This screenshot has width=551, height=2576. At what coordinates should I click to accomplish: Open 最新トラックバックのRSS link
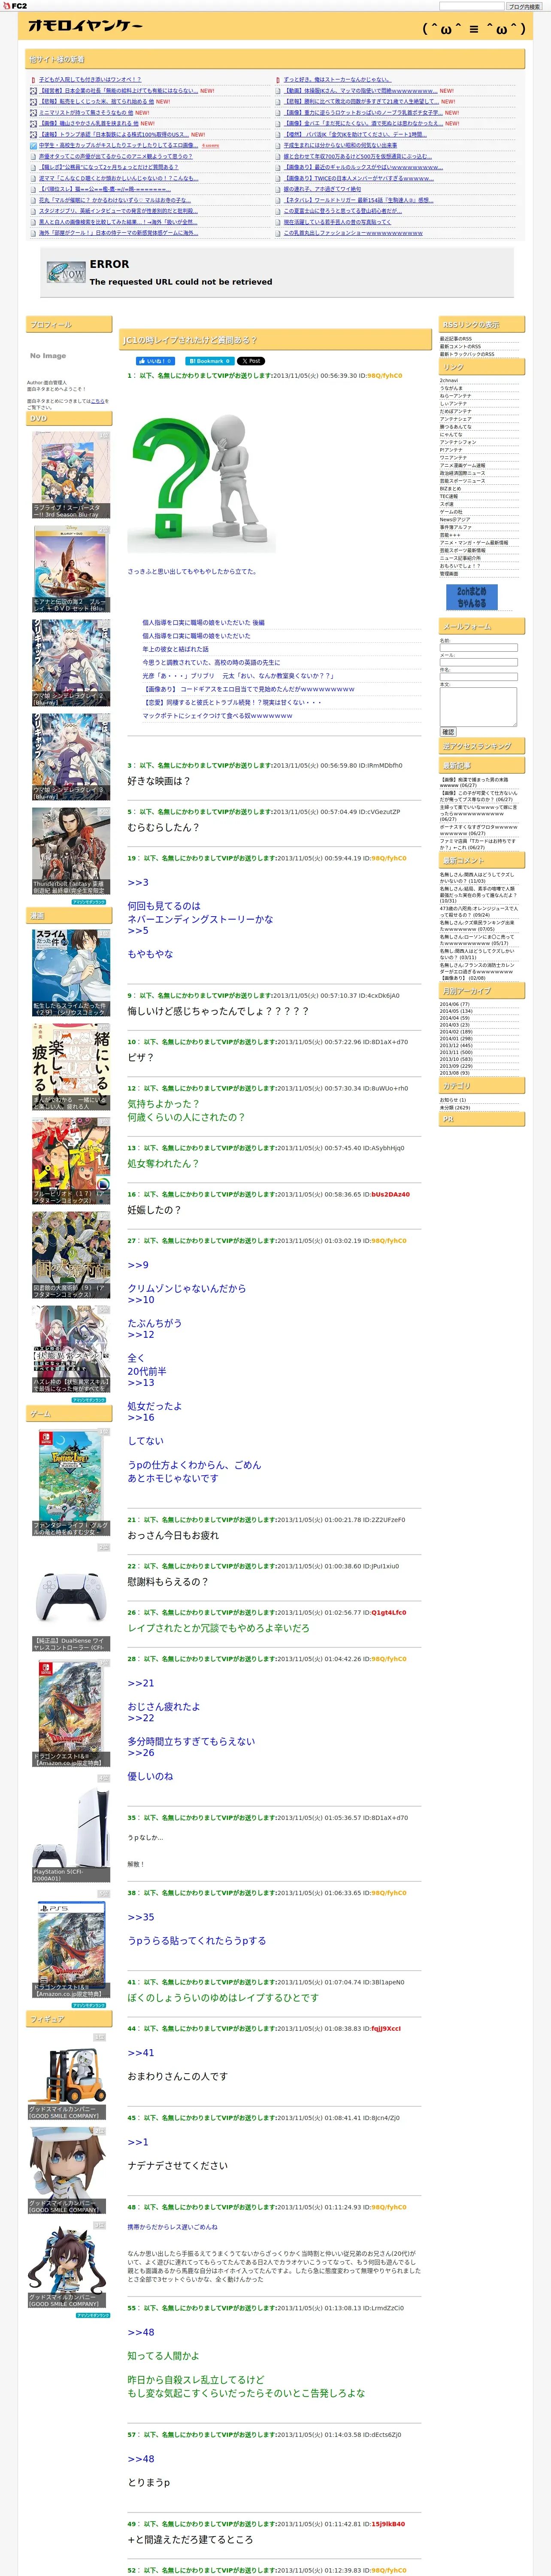point(467,354)
